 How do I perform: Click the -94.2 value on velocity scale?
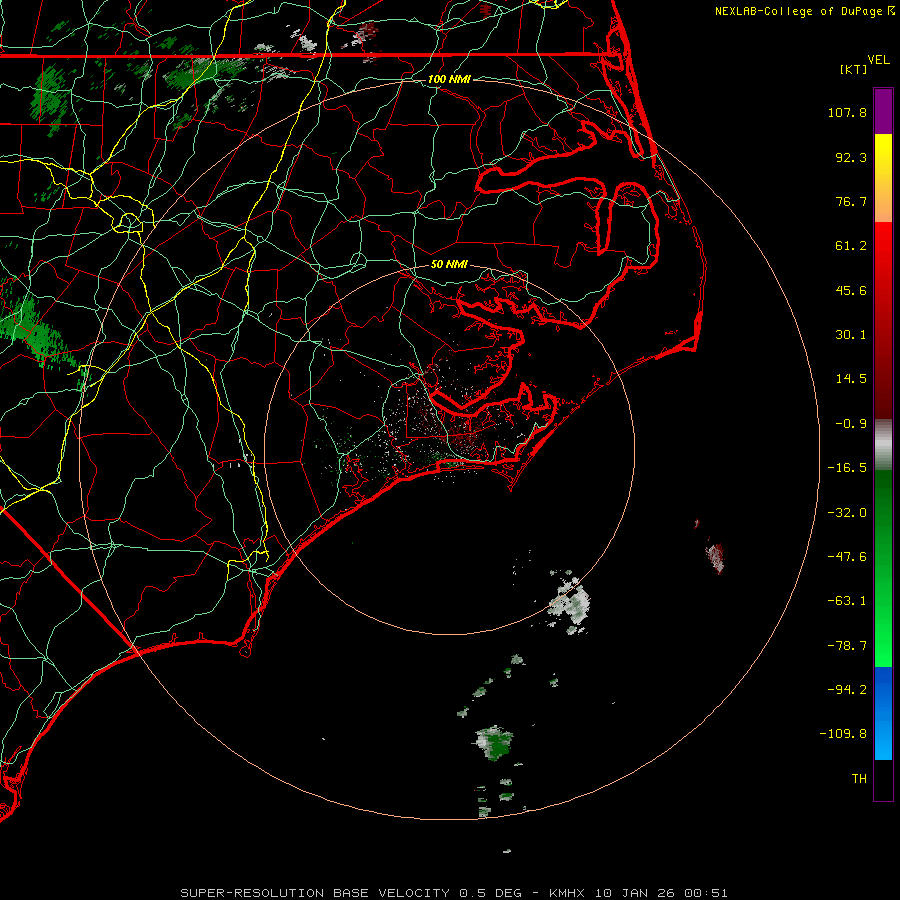[x=847, y=689]
